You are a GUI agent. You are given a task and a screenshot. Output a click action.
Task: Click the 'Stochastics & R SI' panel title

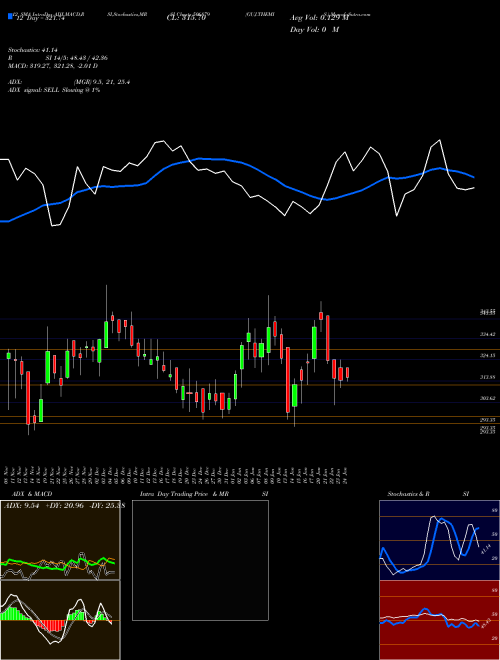(x=428, y=494)
